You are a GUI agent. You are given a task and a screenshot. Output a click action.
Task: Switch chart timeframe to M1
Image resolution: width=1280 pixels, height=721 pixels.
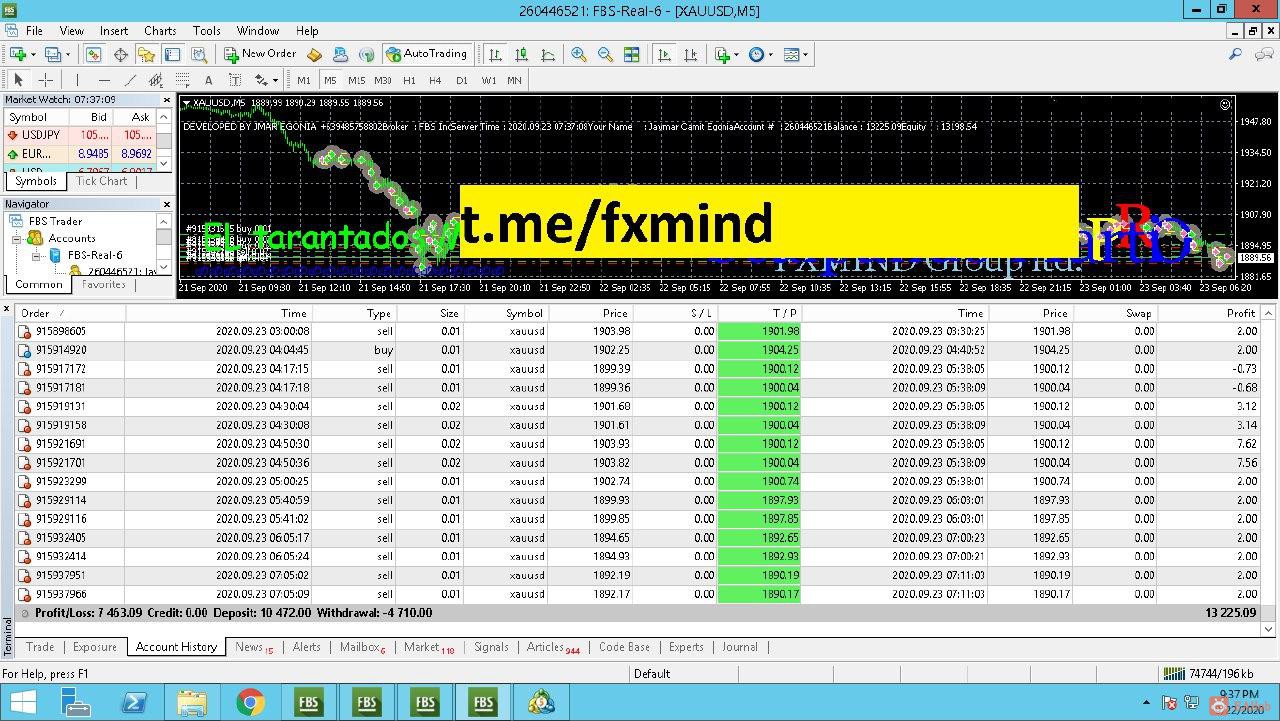coord(304,80)
